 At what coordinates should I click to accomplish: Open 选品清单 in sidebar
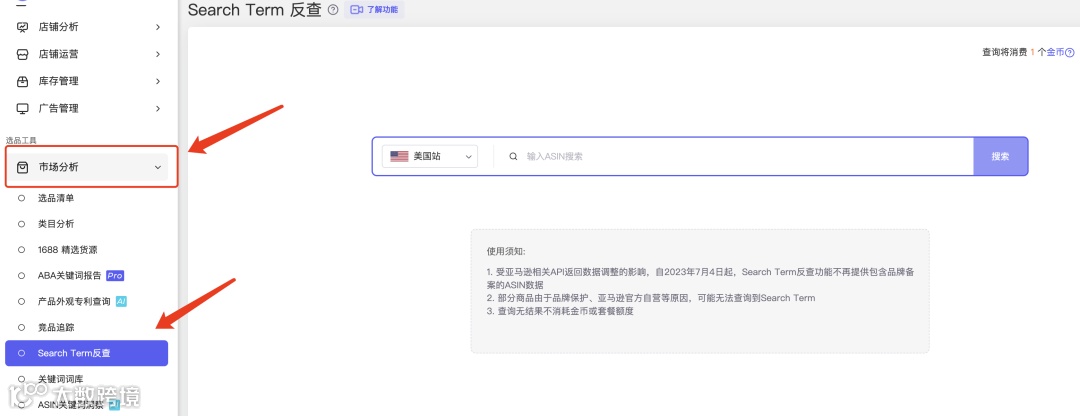(x=56, y=198)
